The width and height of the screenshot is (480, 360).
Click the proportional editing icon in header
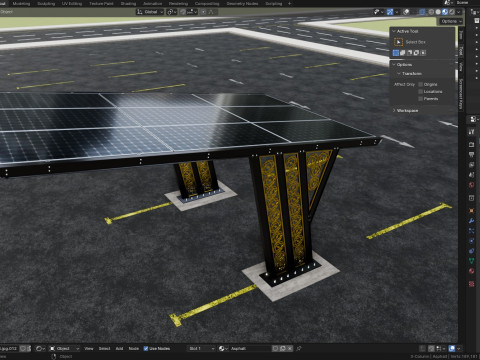[203, 12]
